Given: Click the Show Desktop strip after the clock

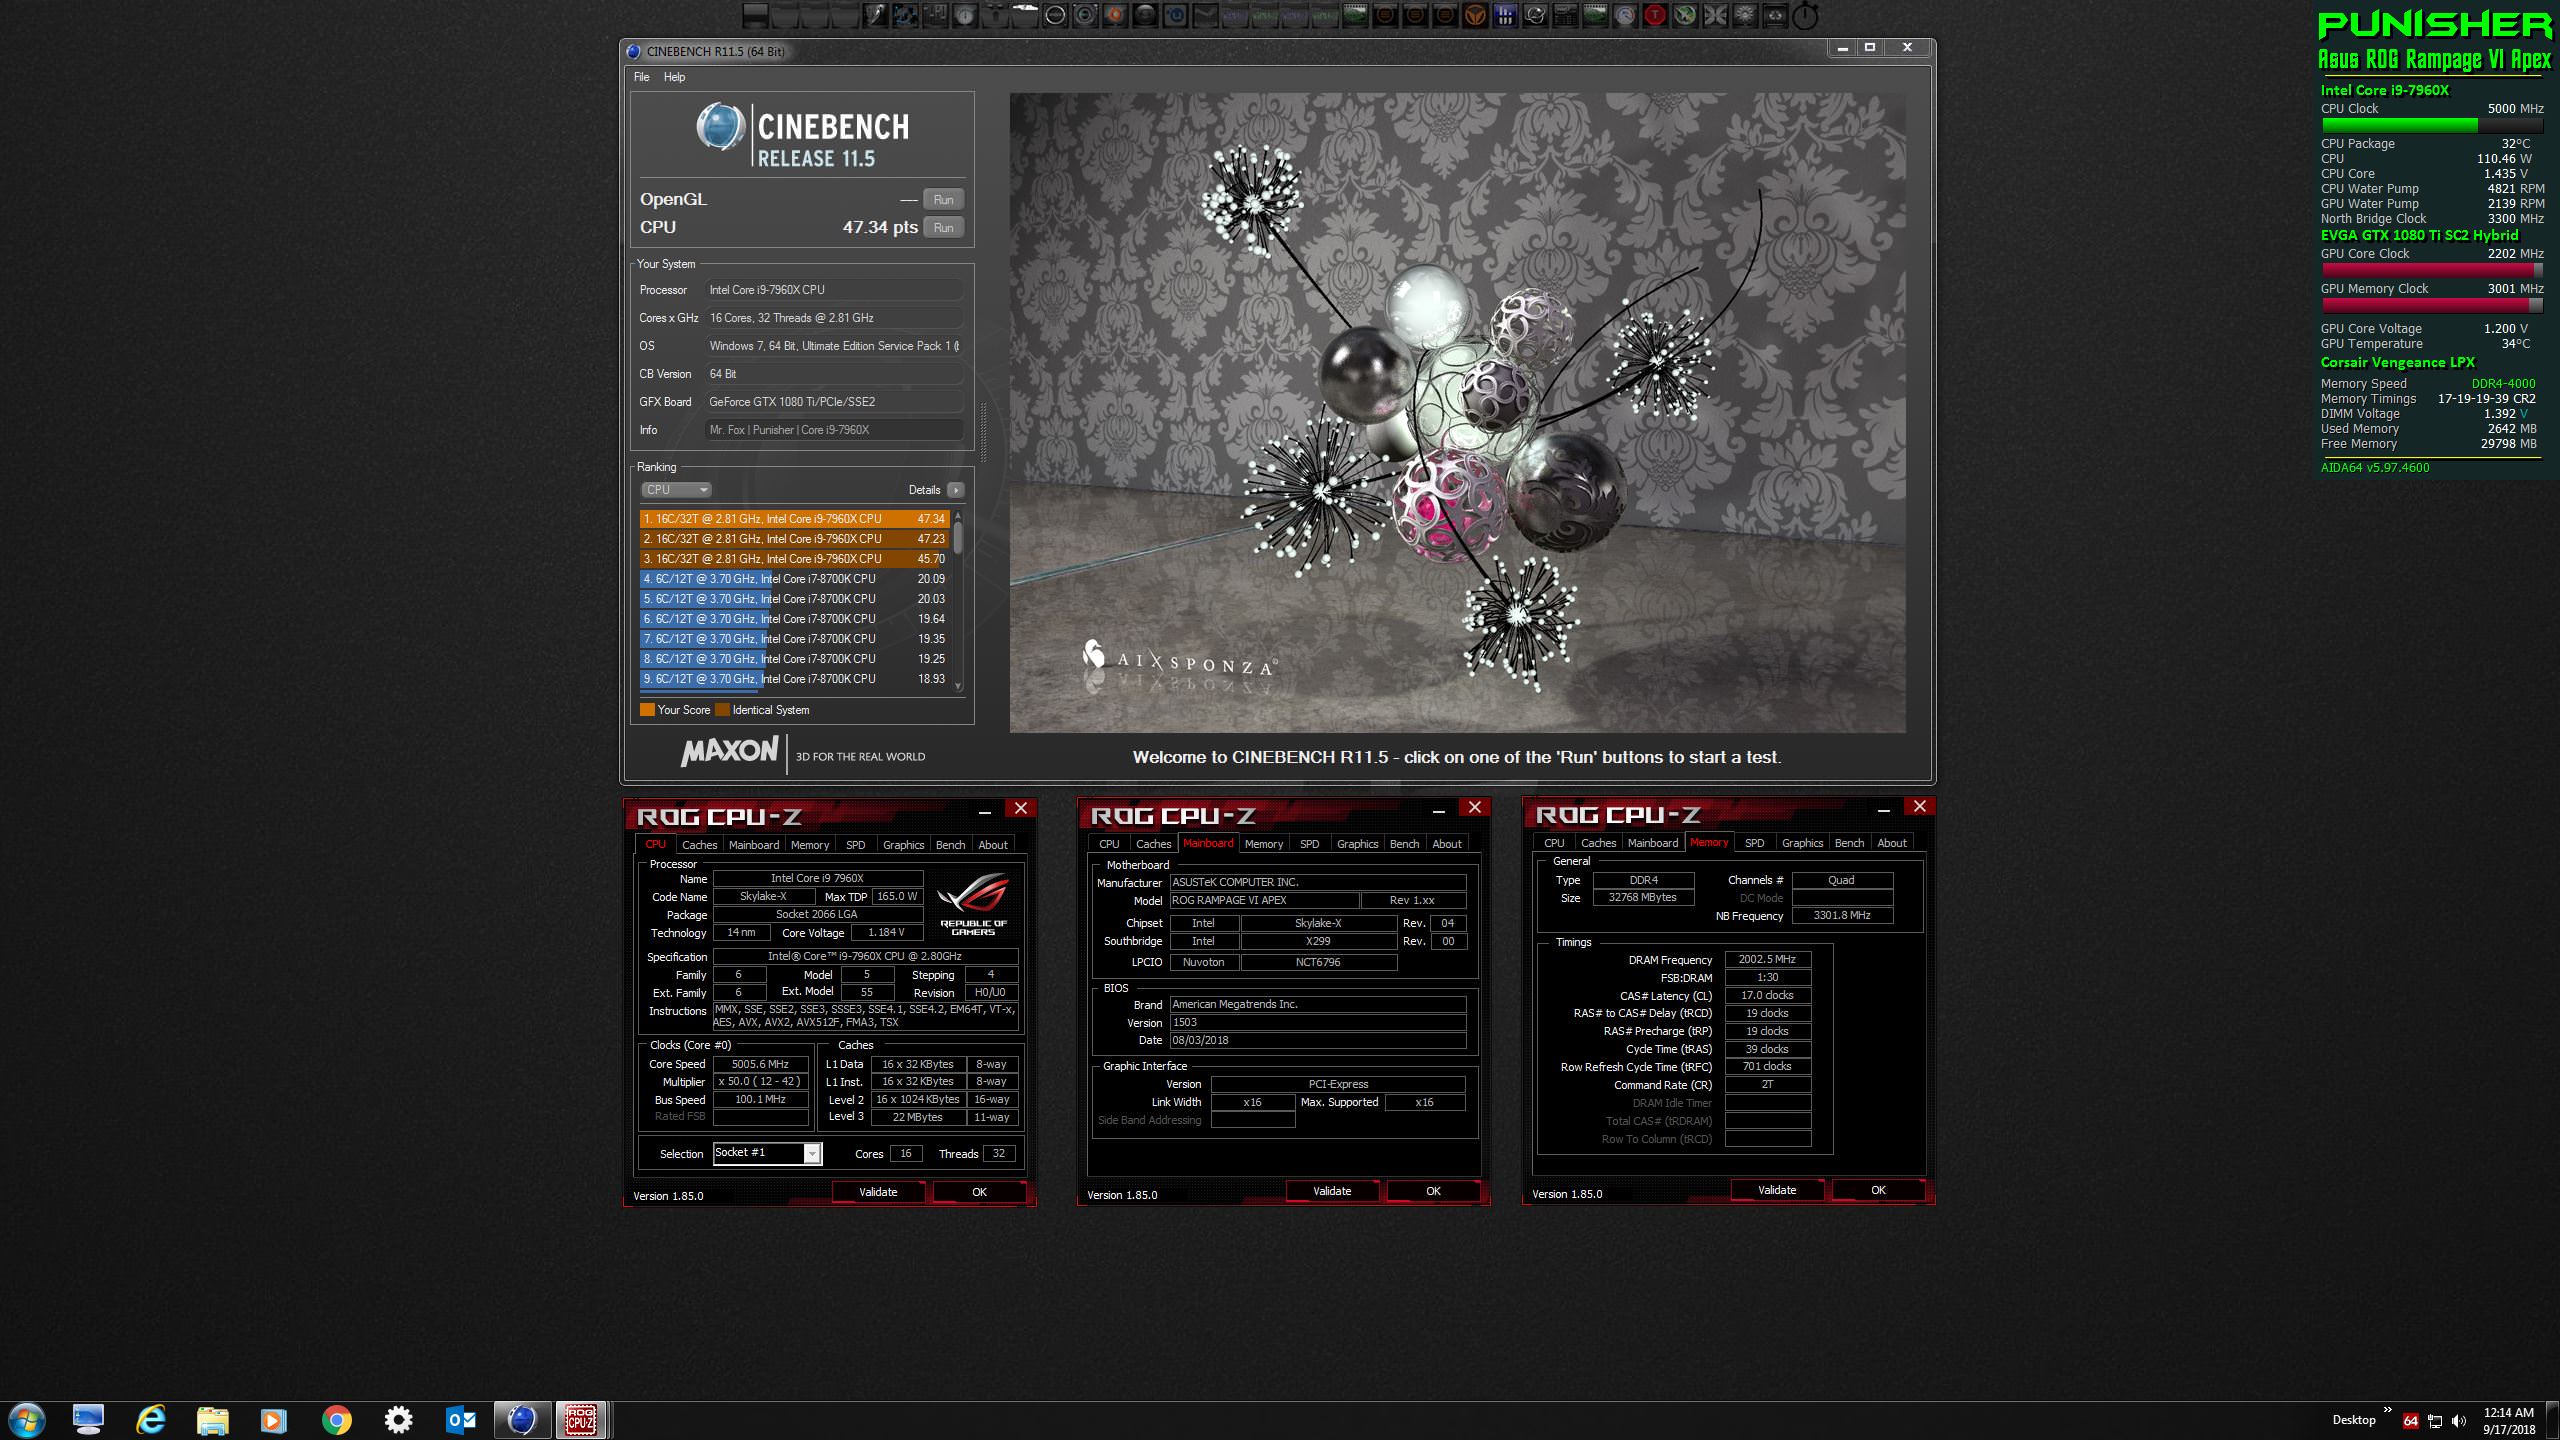Looking at the screenshot, I should click(x=2553, y=1421).
